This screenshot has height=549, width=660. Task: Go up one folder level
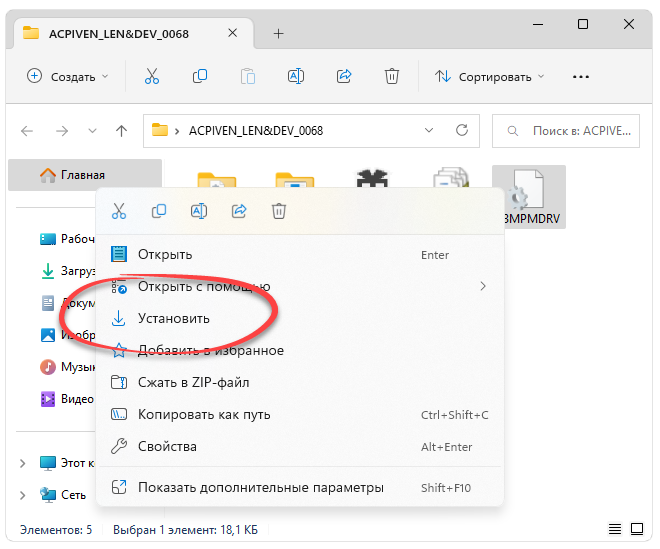coord(121,131)
